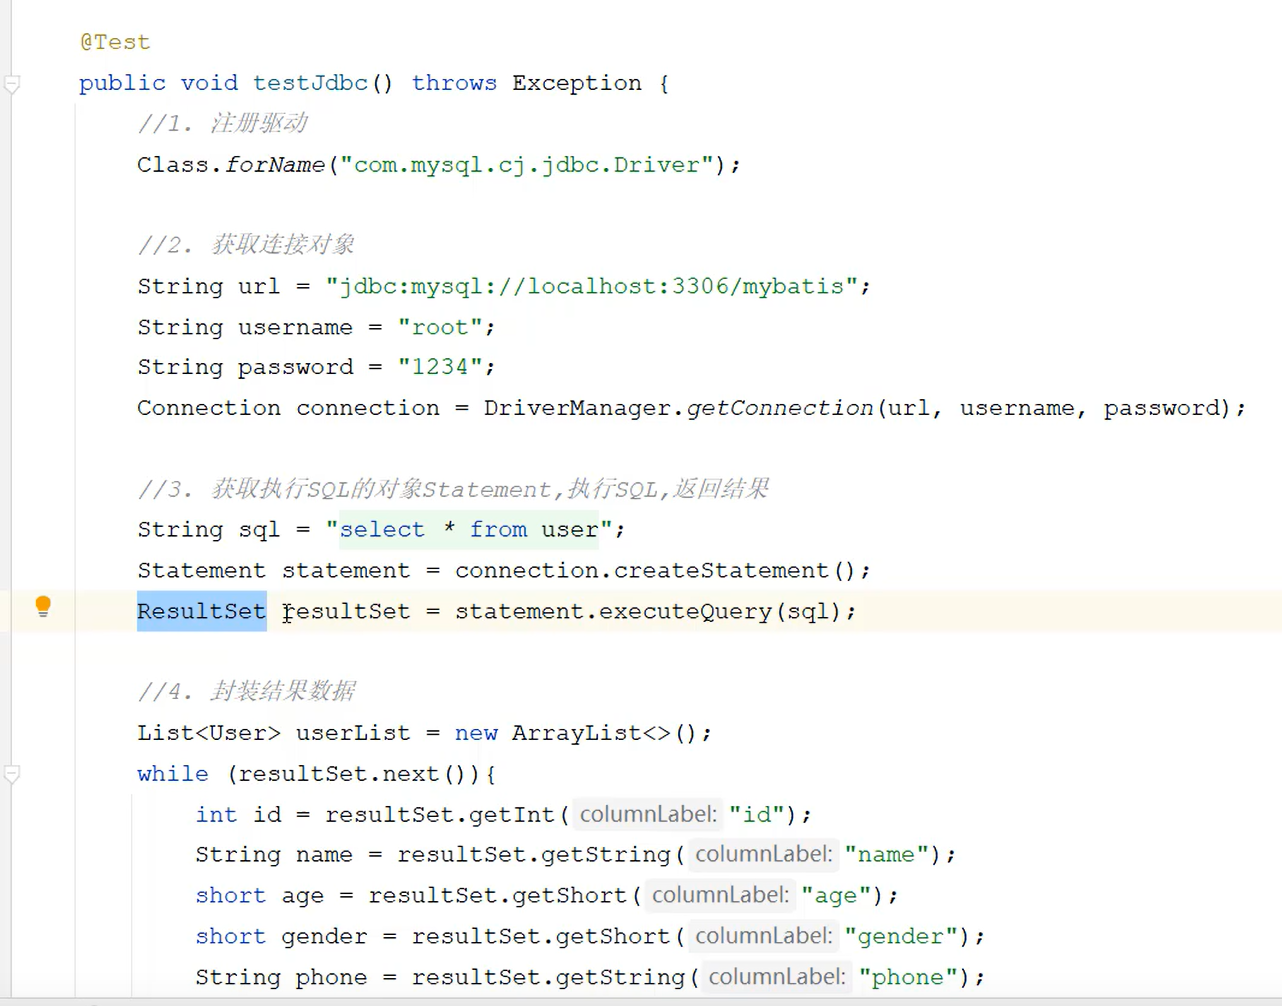This screenshot has height=1006, width=1282.
Task: Click the "com.mysql.cj.jdbc.Driver" string
Action: [527, 164]
